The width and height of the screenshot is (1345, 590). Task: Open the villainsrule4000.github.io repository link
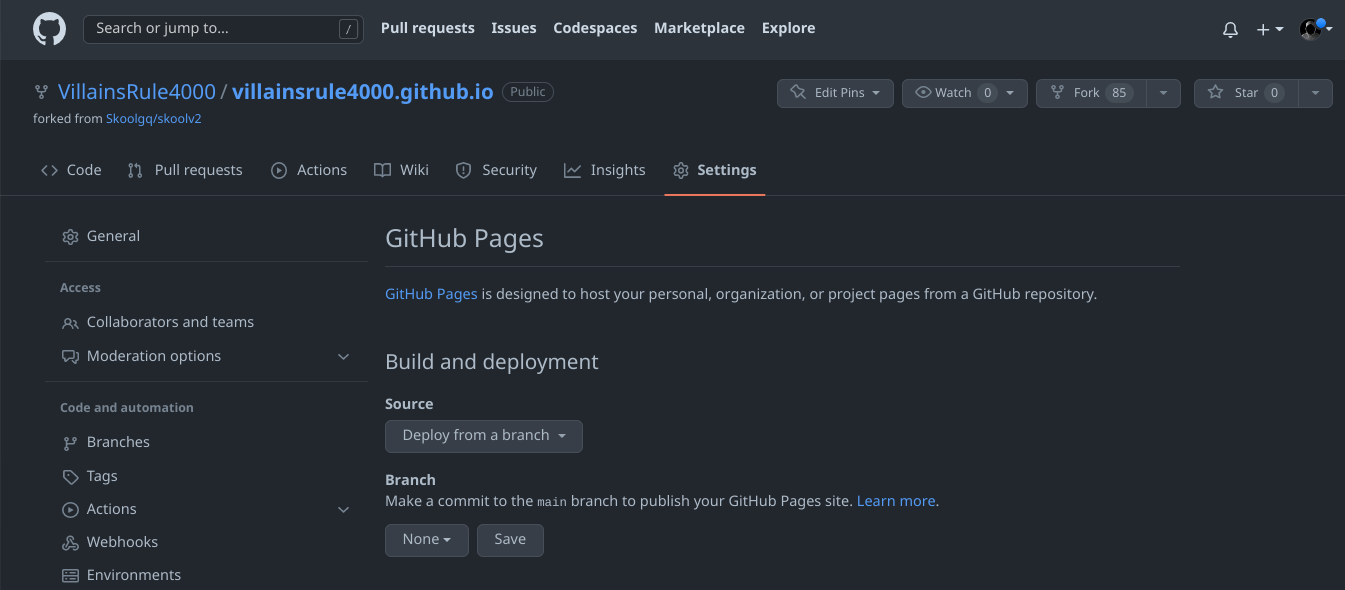coord(362,92)
